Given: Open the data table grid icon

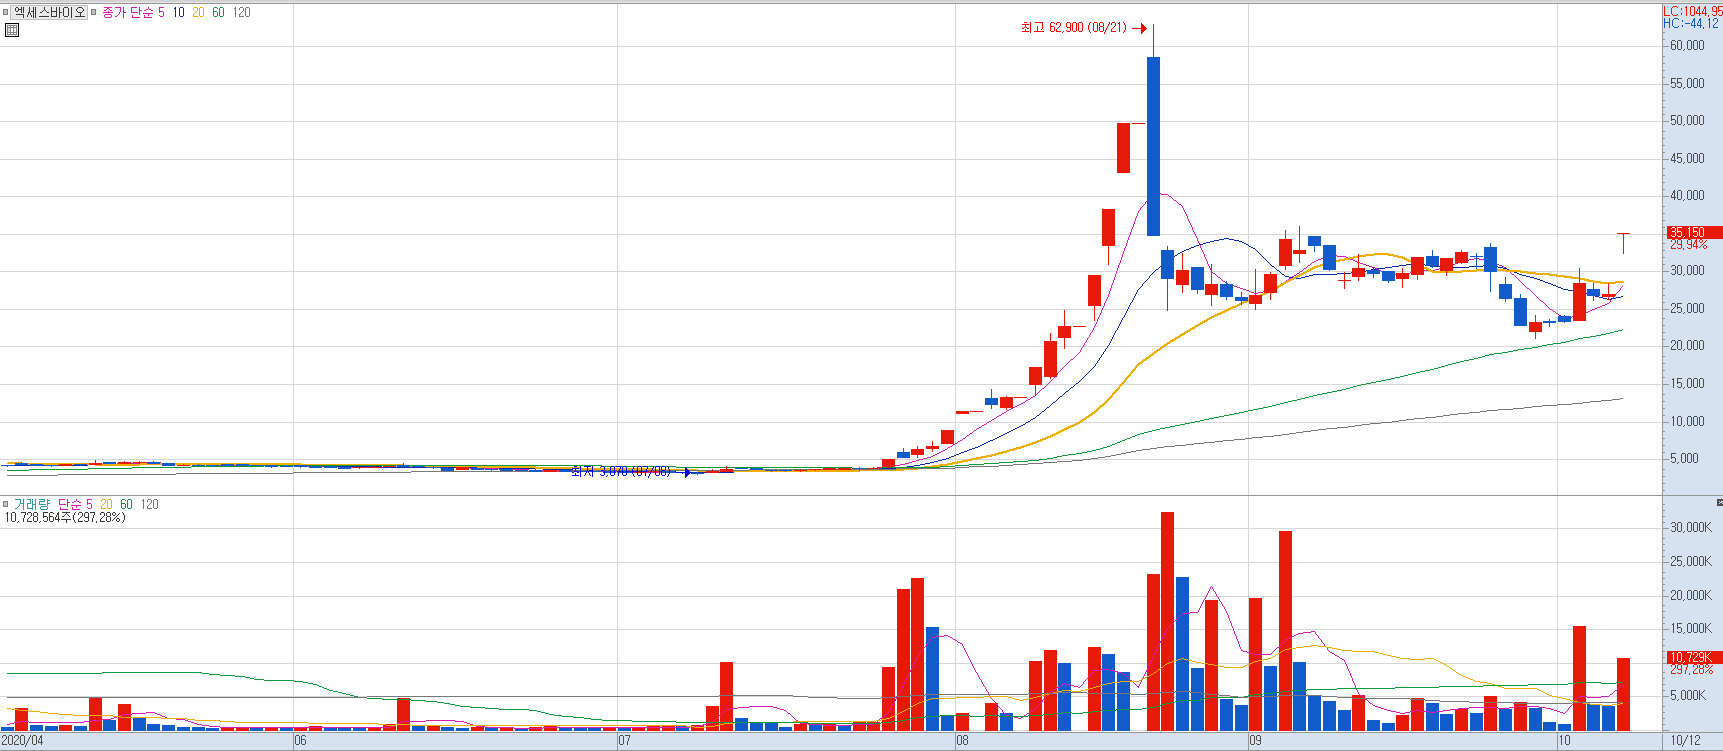Looking at the screenshot, I should 12,30.
